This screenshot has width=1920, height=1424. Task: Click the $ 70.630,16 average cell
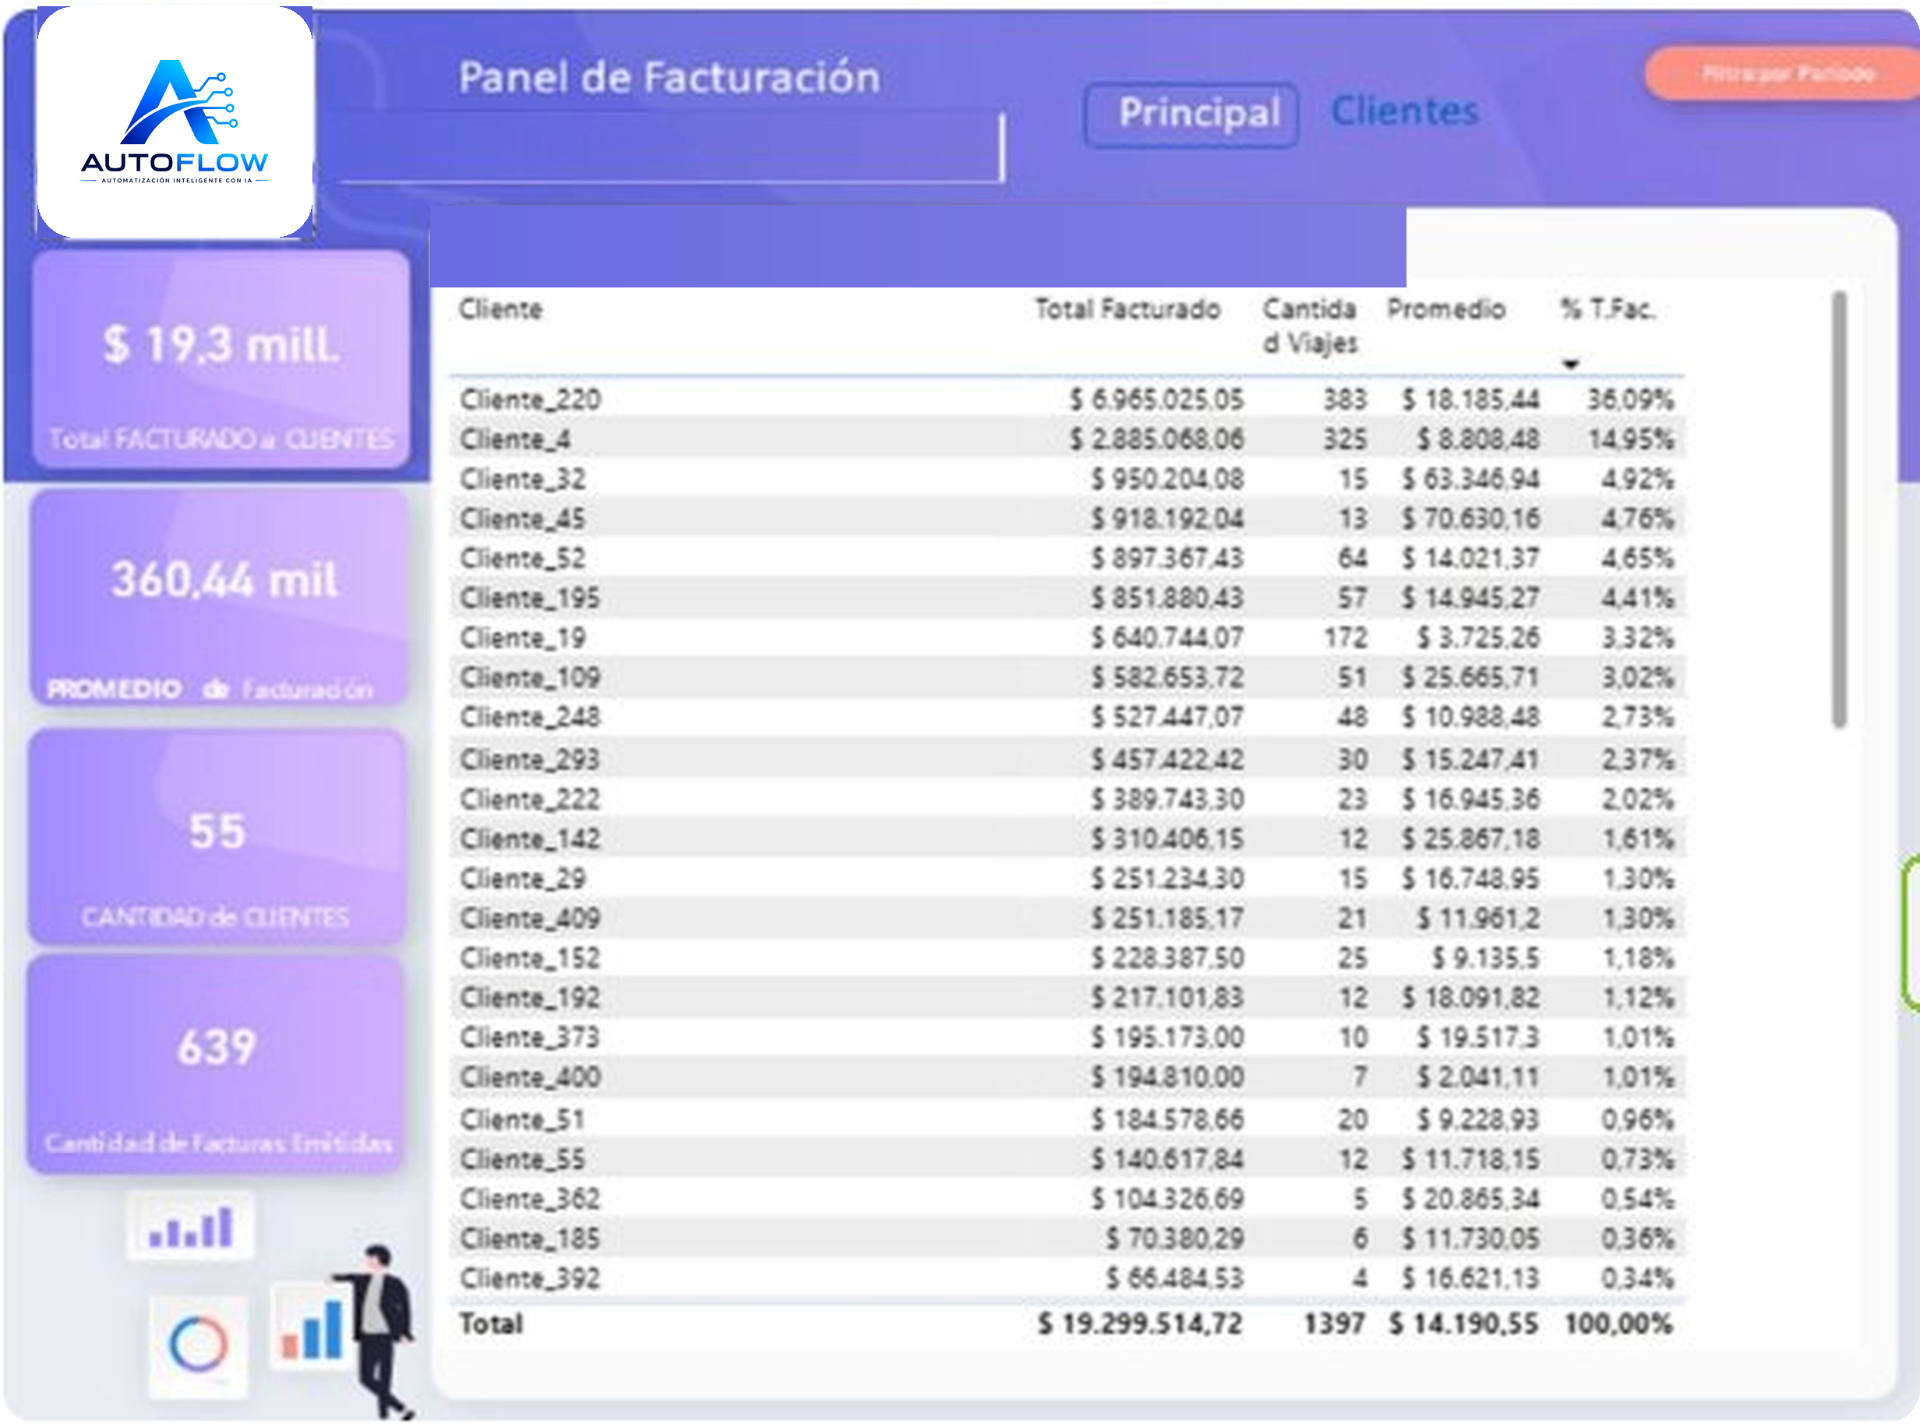coord(1470,518)
